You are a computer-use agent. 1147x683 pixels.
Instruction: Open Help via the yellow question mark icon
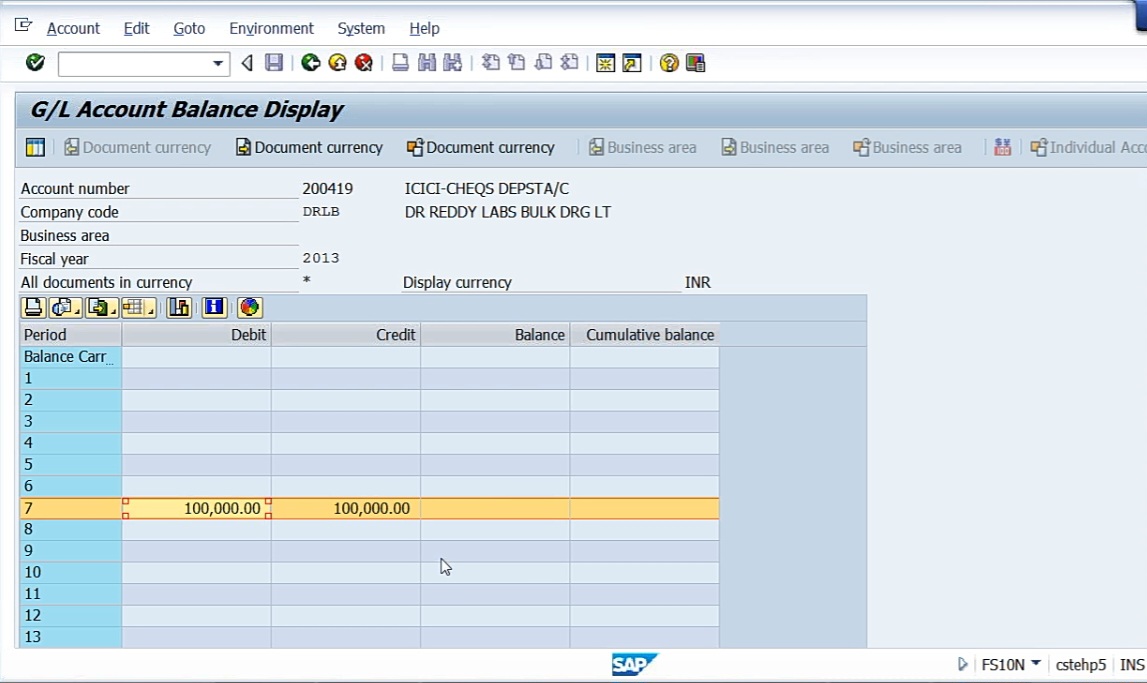click(x=669, y=63)
